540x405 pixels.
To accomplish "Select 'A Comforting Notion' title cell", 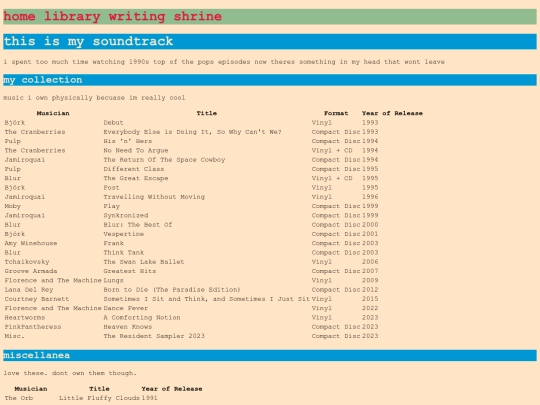I will point(142,318).
